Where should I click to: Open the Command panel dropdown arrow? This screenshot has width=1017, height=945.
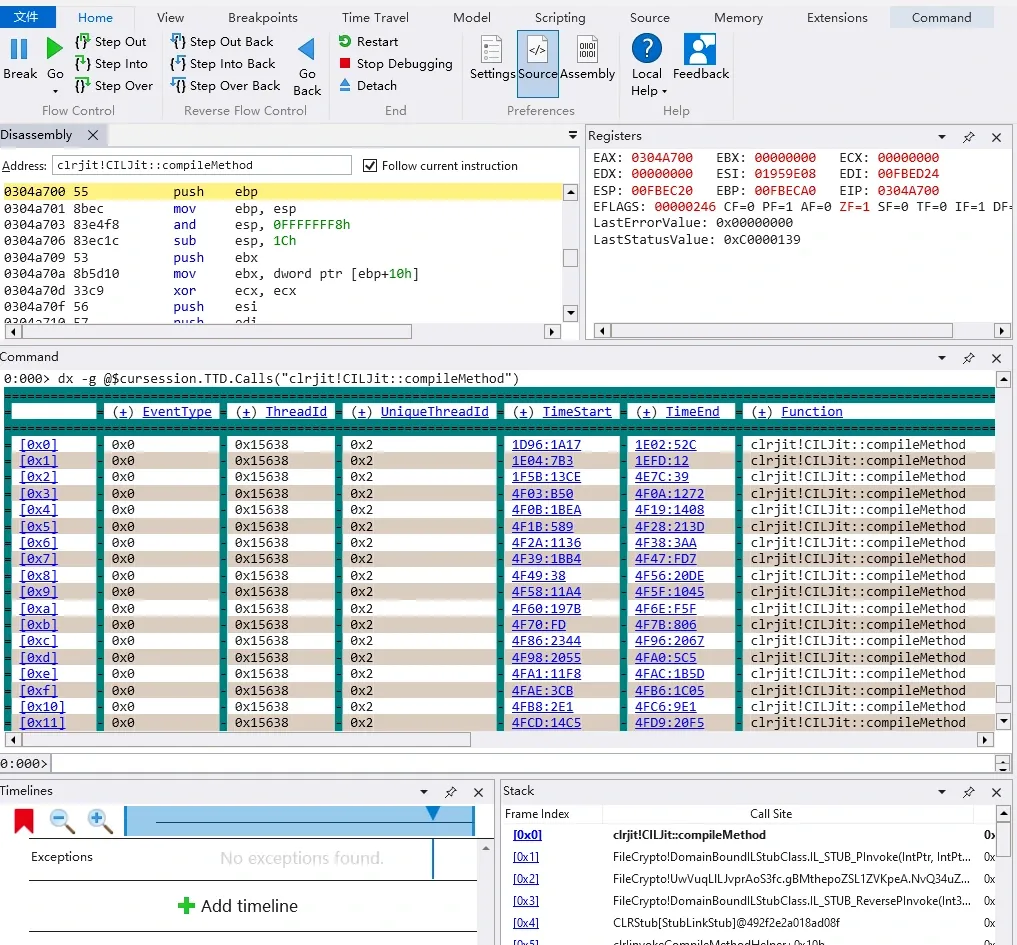[x=942, y=358]
